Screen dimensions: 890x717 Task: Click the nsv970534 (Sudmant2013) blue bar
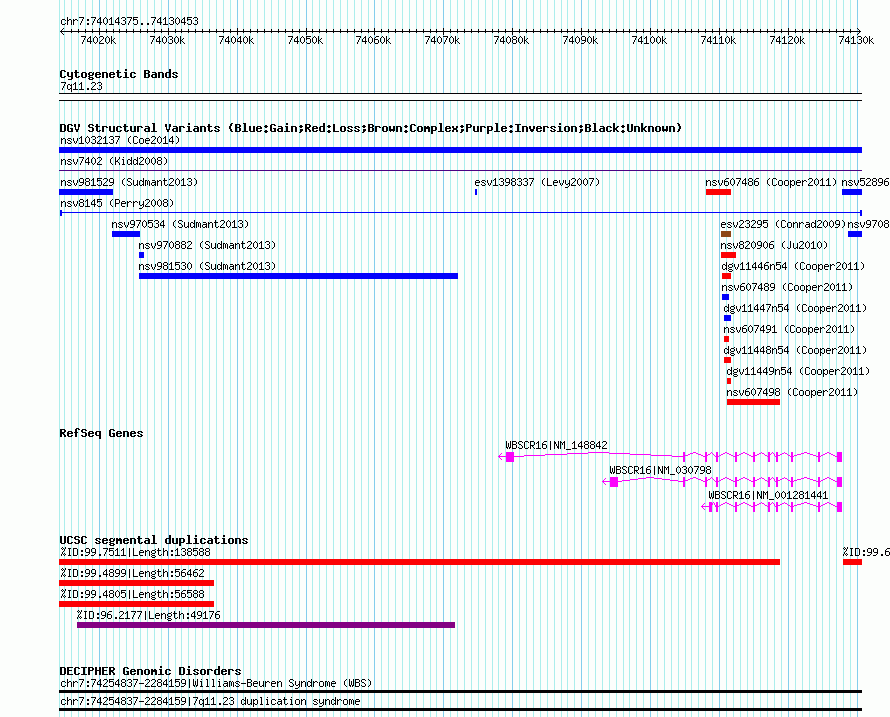click(126, 234)
